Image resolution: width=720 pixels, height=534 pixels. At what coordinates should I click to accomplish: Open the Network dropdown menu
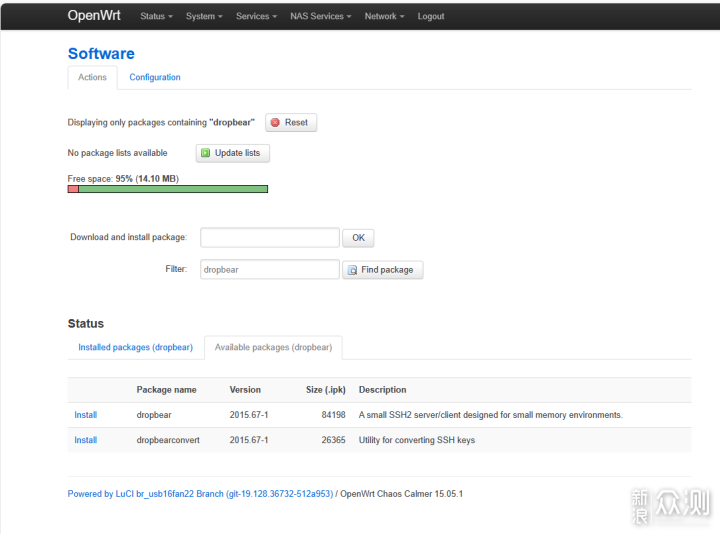(x=384, y=16)
